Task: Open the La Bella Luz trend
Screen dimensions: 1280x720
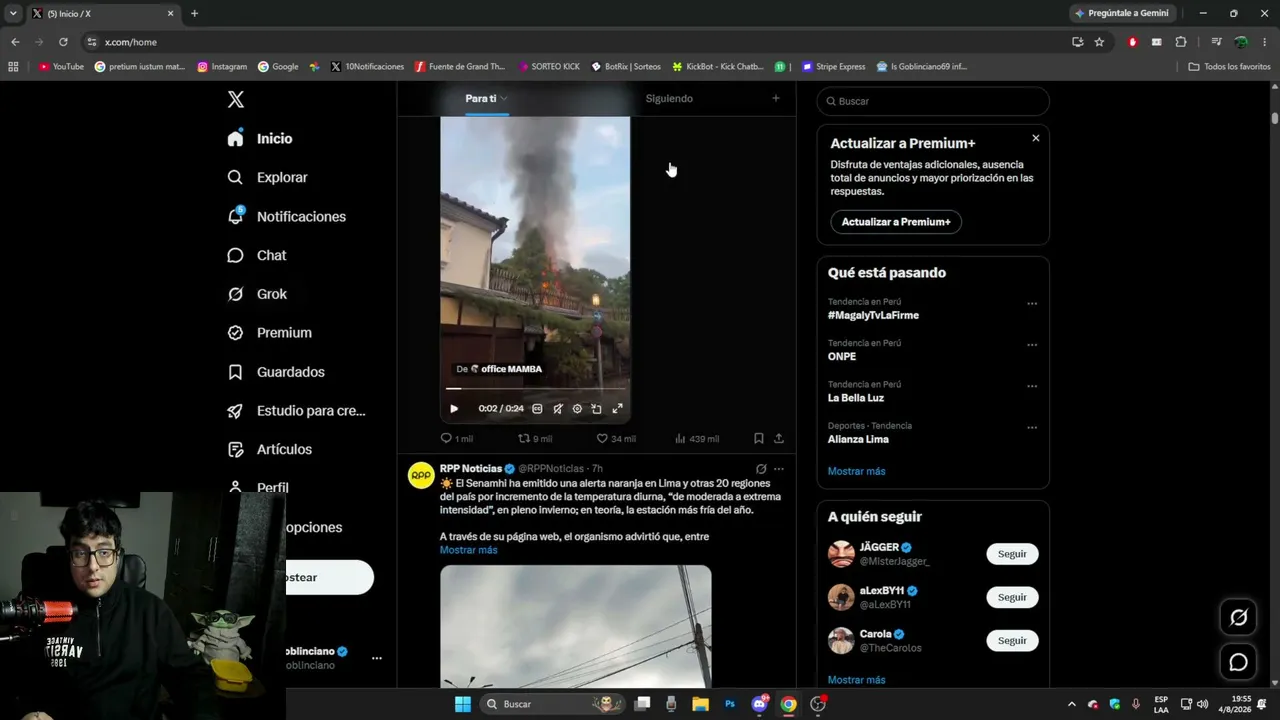Action: click(856, 398)
